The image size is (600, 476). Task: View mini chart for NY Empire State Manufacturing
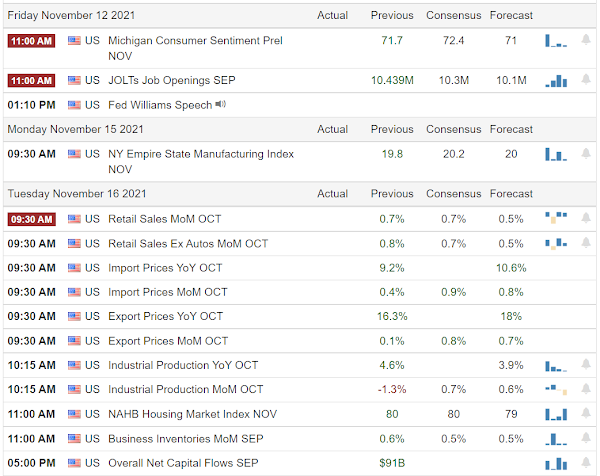(555, 154)
